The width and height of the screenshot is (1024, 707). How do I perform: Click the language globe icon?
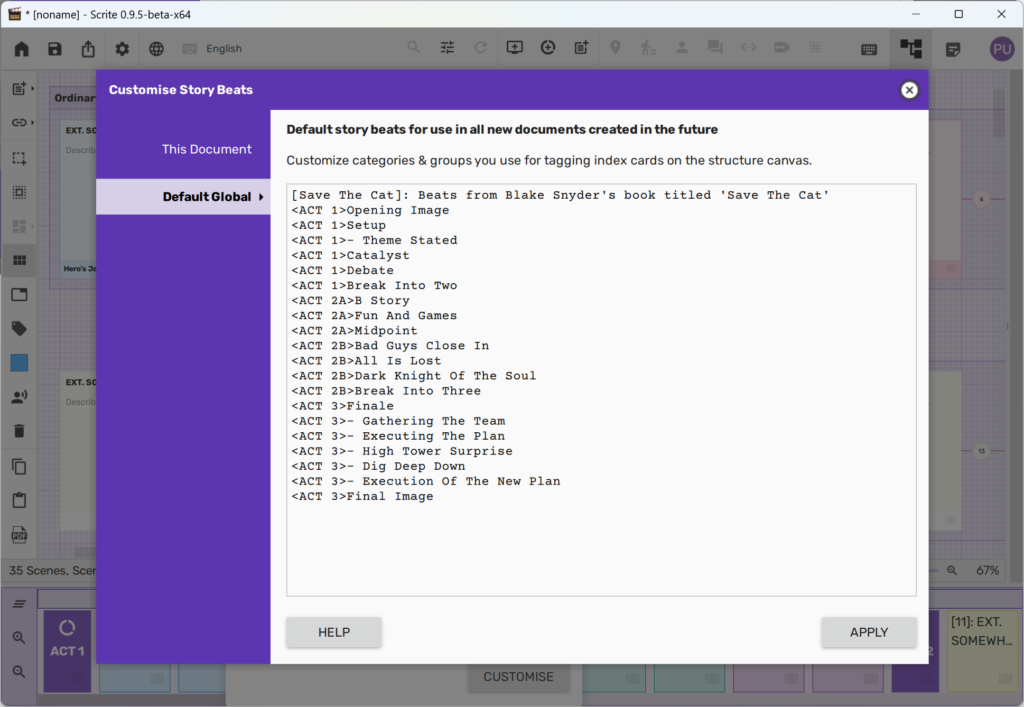tap(156, 49)
